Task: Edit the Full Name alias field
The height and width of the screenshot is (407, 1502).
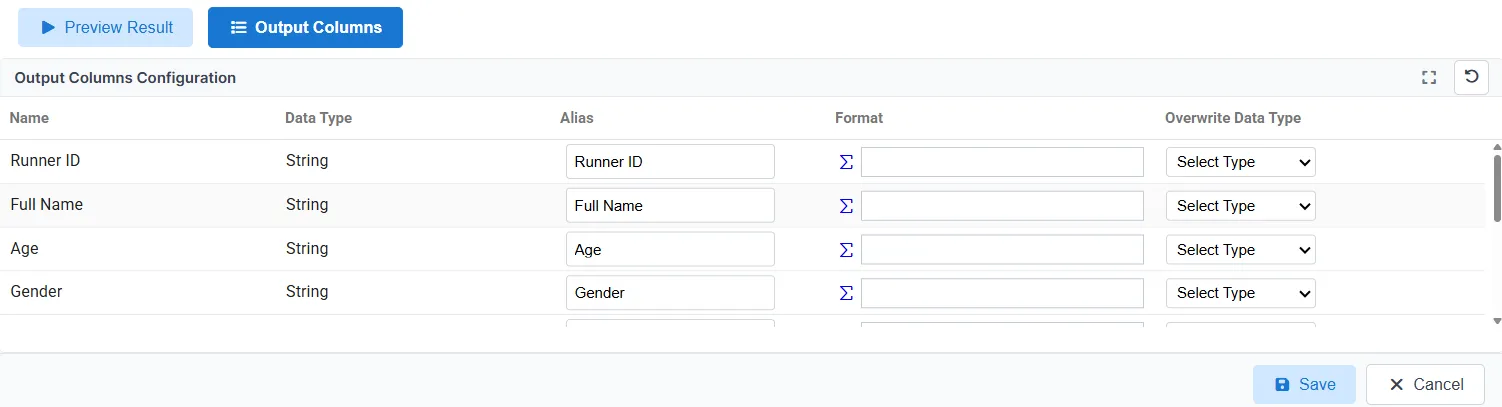Action: (x=670, y=206)
